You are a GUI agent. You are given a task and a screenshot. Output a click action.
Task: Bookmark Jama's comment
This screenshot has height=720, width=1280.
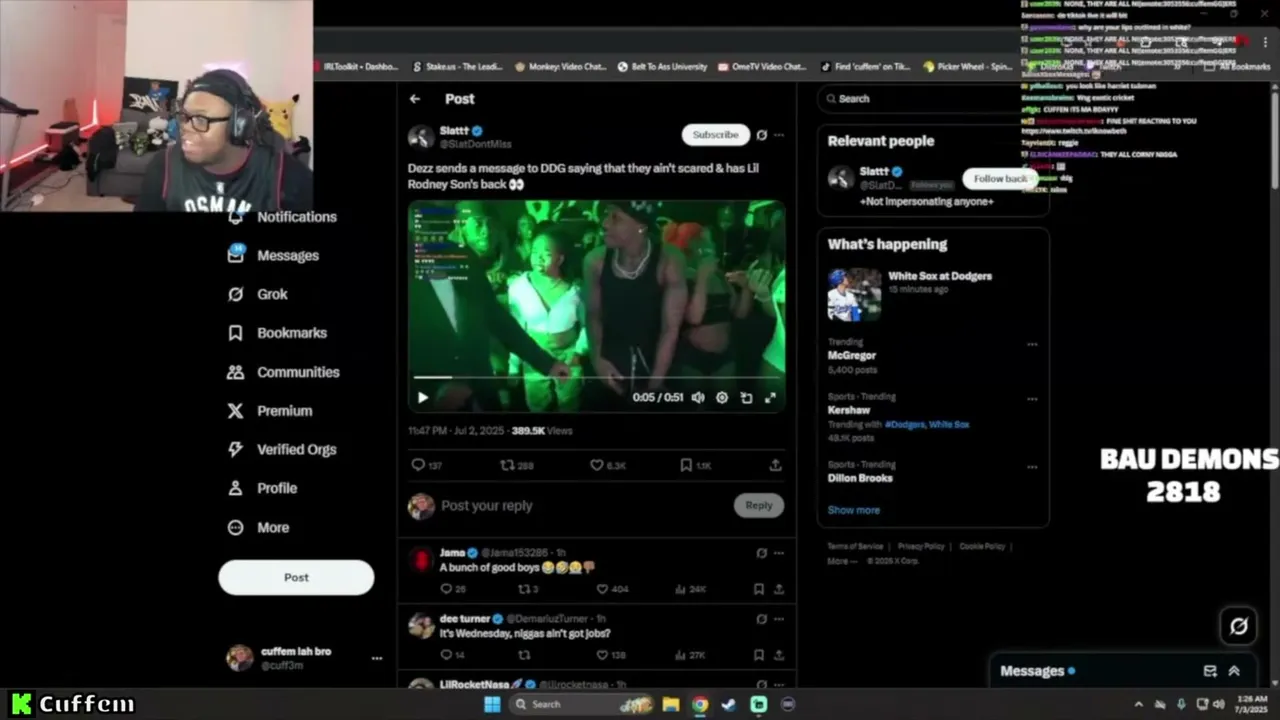(759, 590)
